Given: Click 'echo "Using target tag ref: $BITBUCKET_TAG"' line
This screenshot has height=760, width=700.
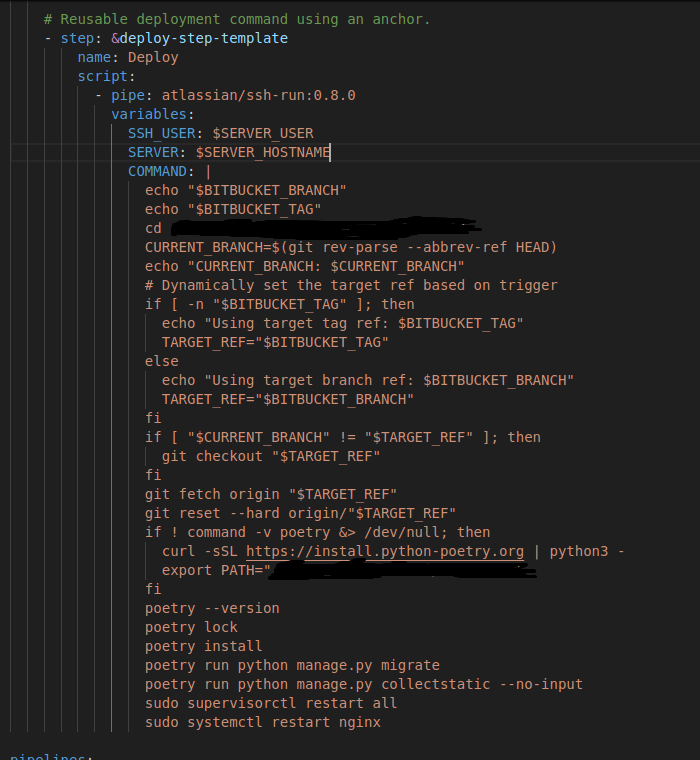Looking at the screenshot, I should tap(343, 323).
